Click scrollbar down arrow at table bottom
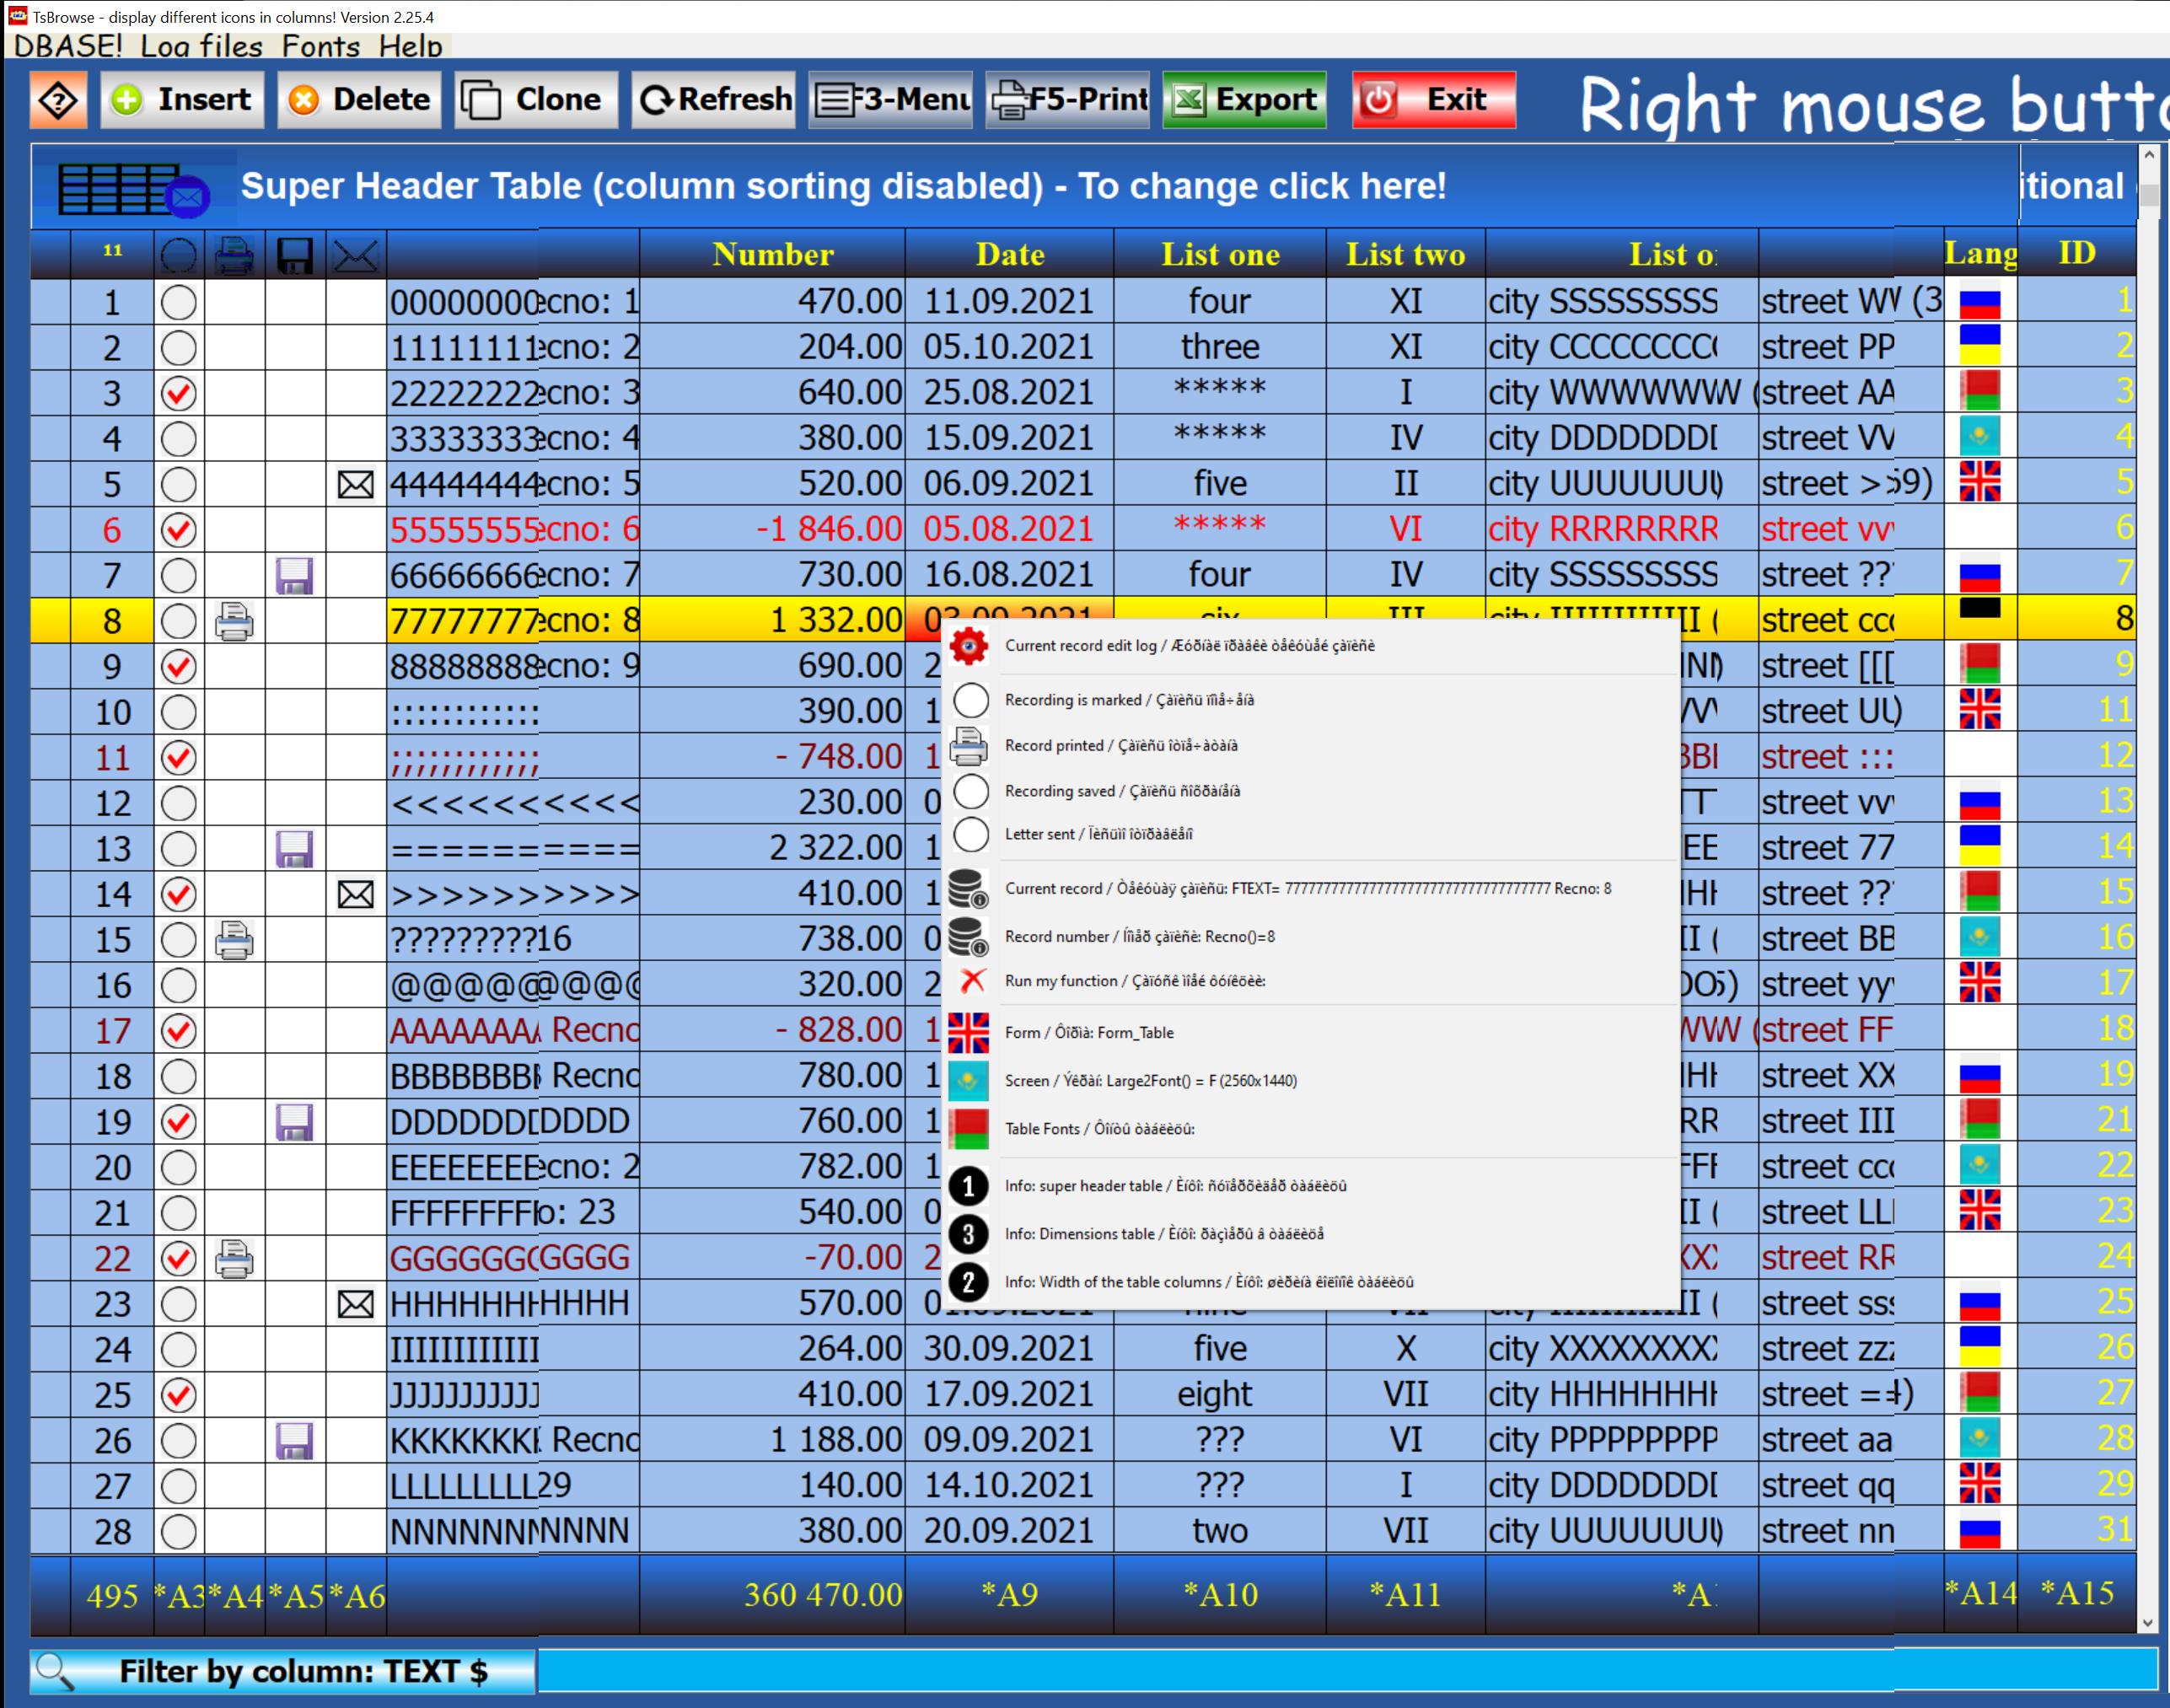This screenshot has height=1708, width=2170. coord(2148,1623)
